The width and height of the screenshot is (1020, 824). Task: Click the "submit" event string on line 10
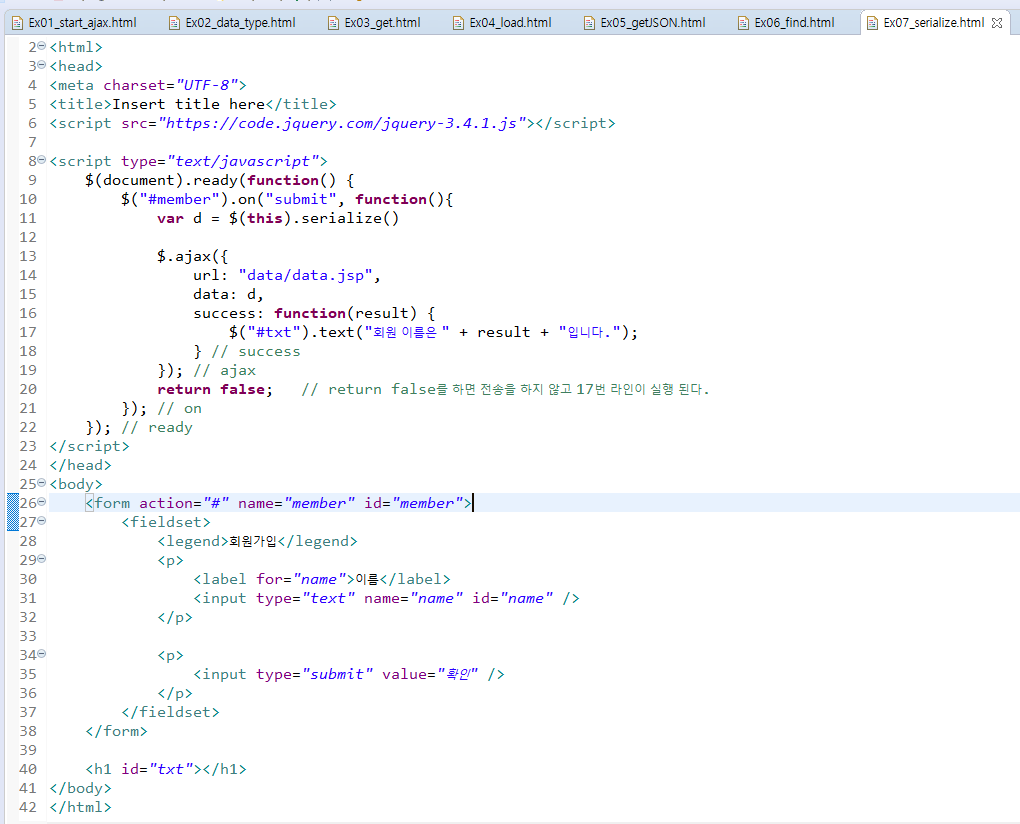[x=301, y=199]
